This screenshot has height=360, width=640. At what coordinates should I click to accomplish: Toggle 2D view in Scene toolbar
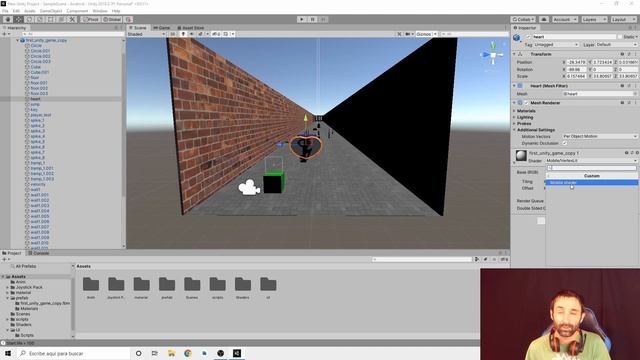[x=173, y=34]
